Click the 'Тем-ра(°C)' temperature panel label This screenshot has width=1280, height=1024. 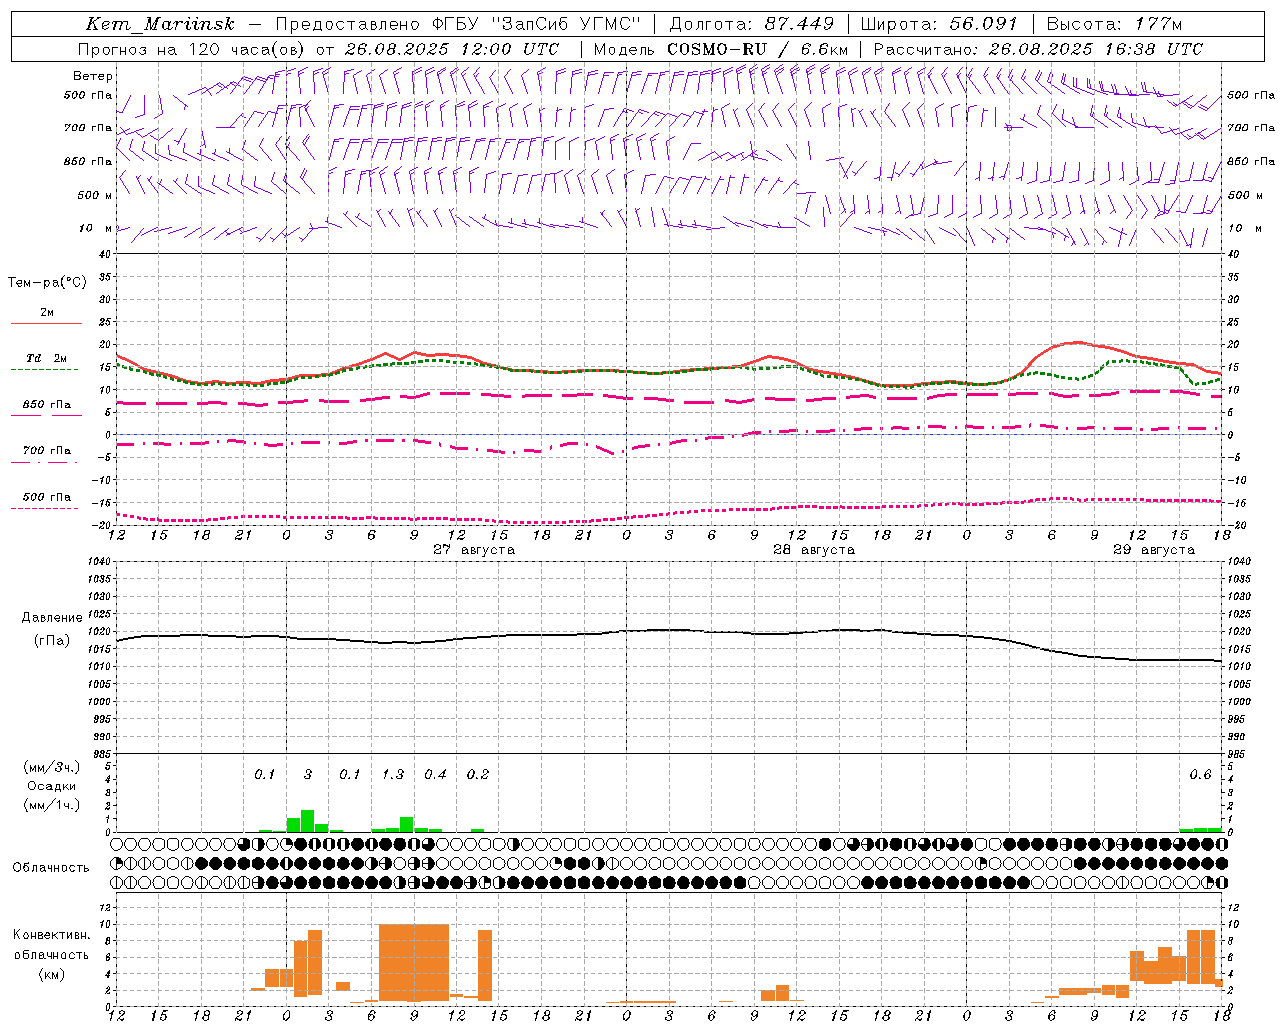pyautogui.click(x=47, y=283)
